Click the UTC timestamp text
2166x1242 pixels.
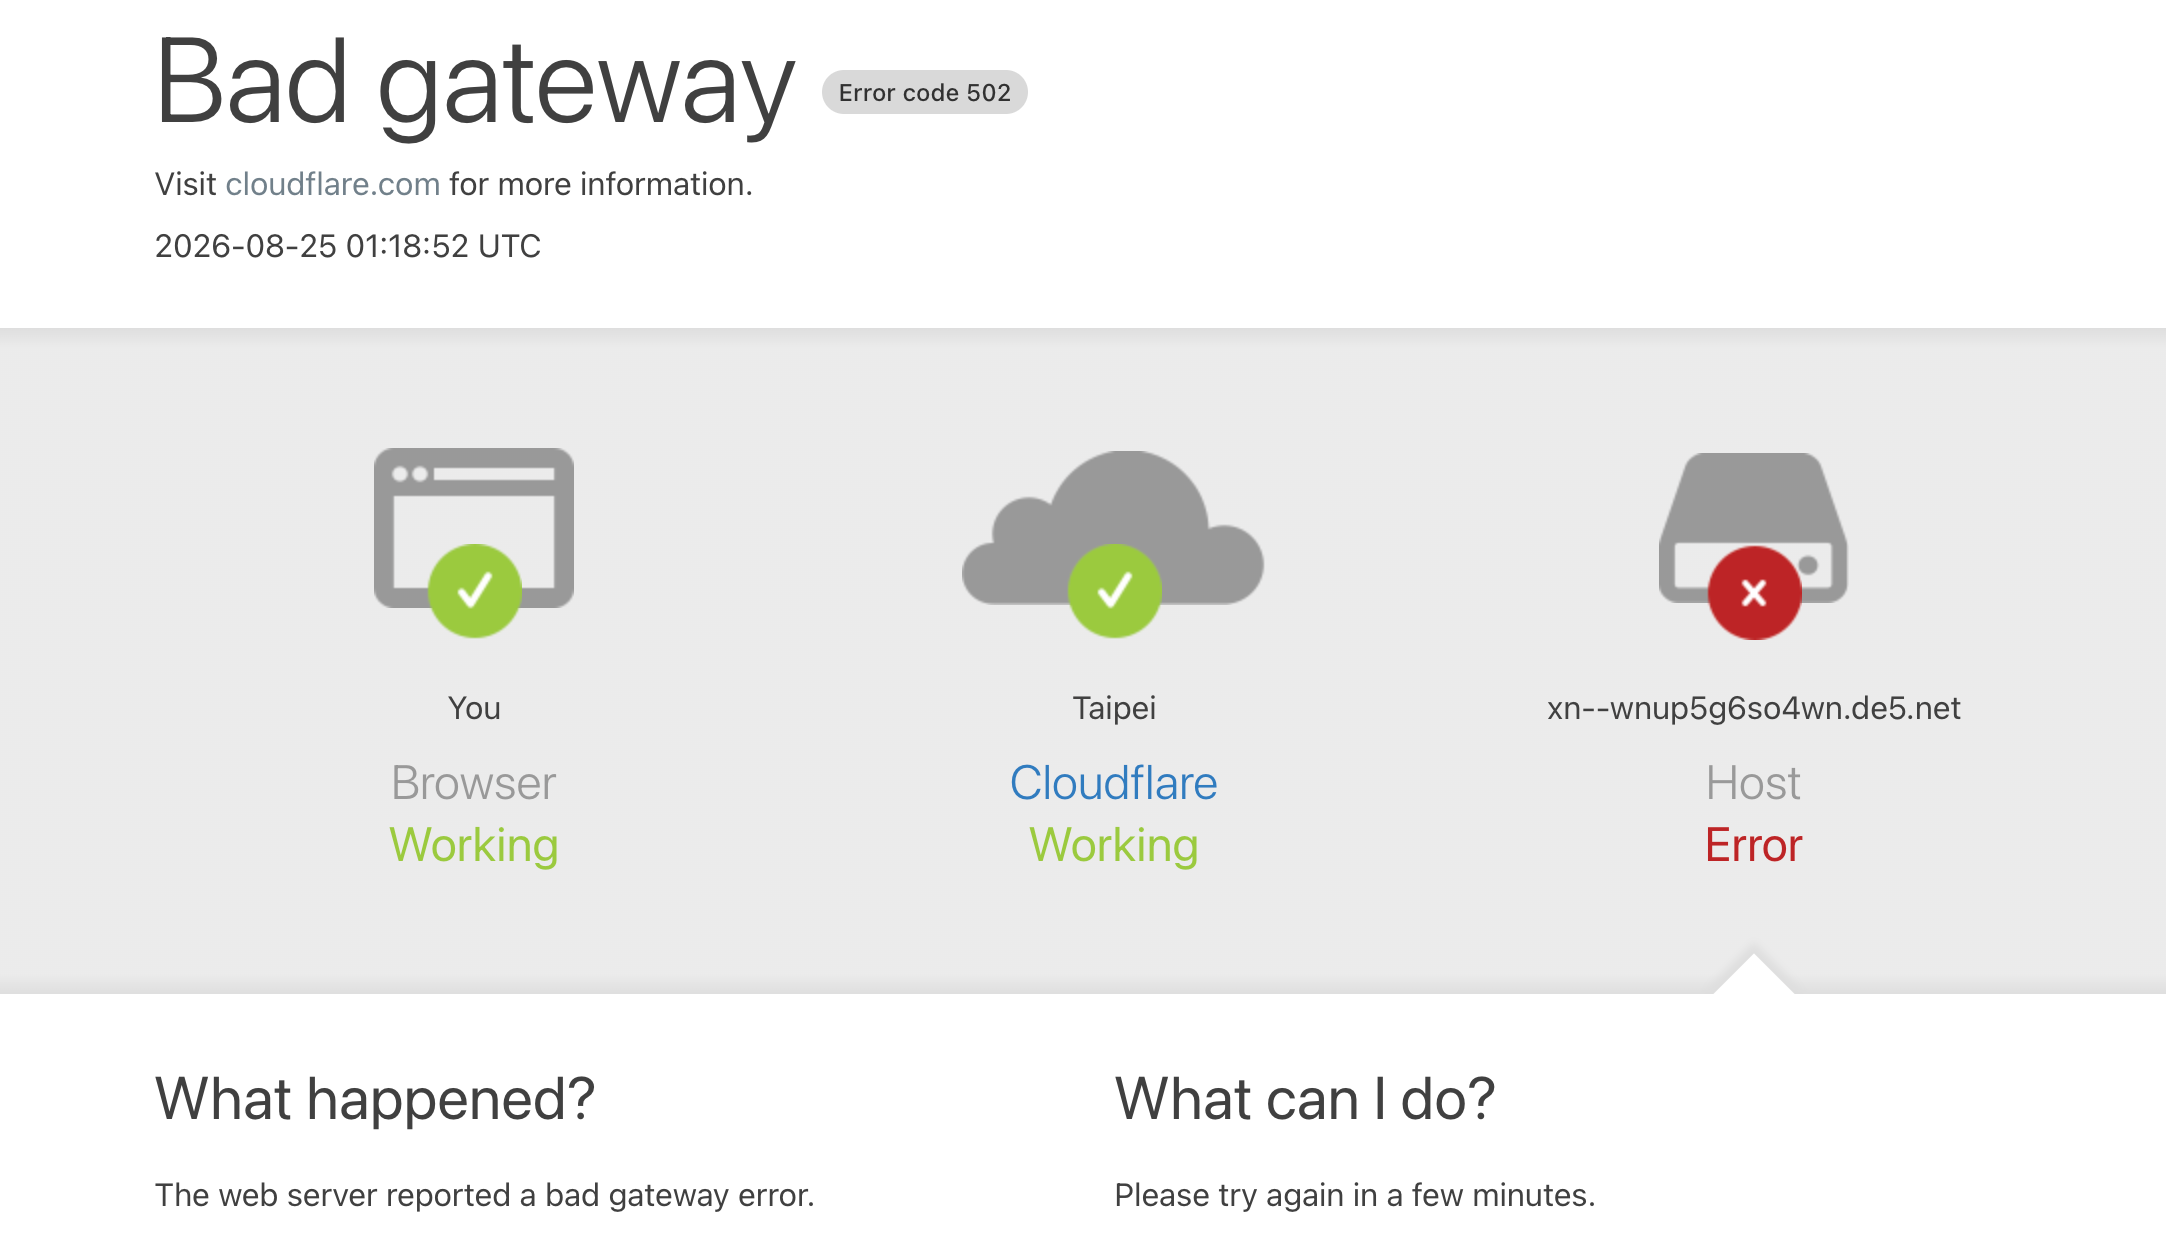pos(348,246)
